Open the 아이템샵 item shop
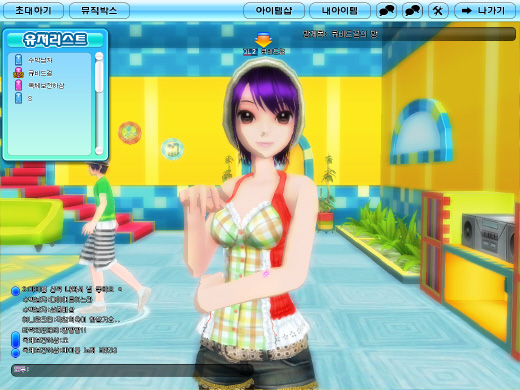Viewport: 520px width, 390px height. pyautogui.click(x=274, y=11)
